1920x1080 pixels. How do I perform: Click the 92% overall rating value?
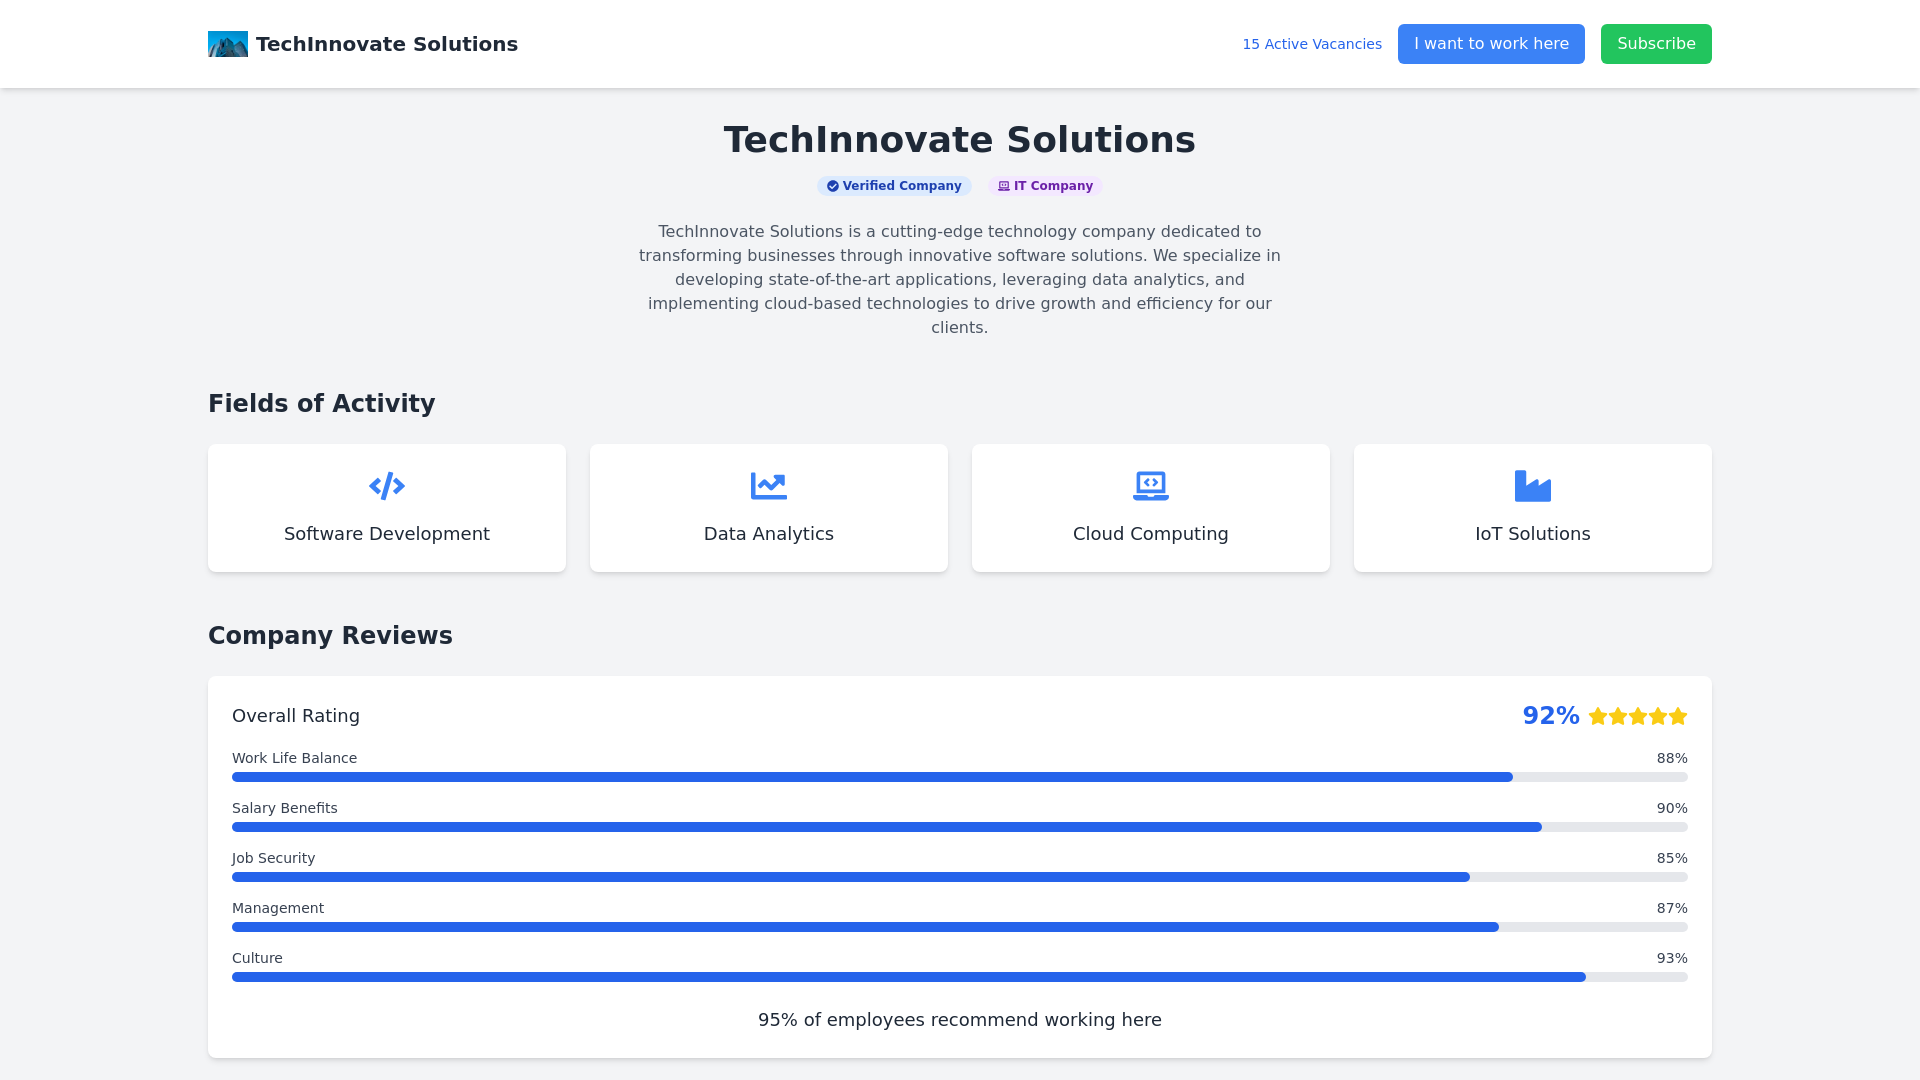1551,716
